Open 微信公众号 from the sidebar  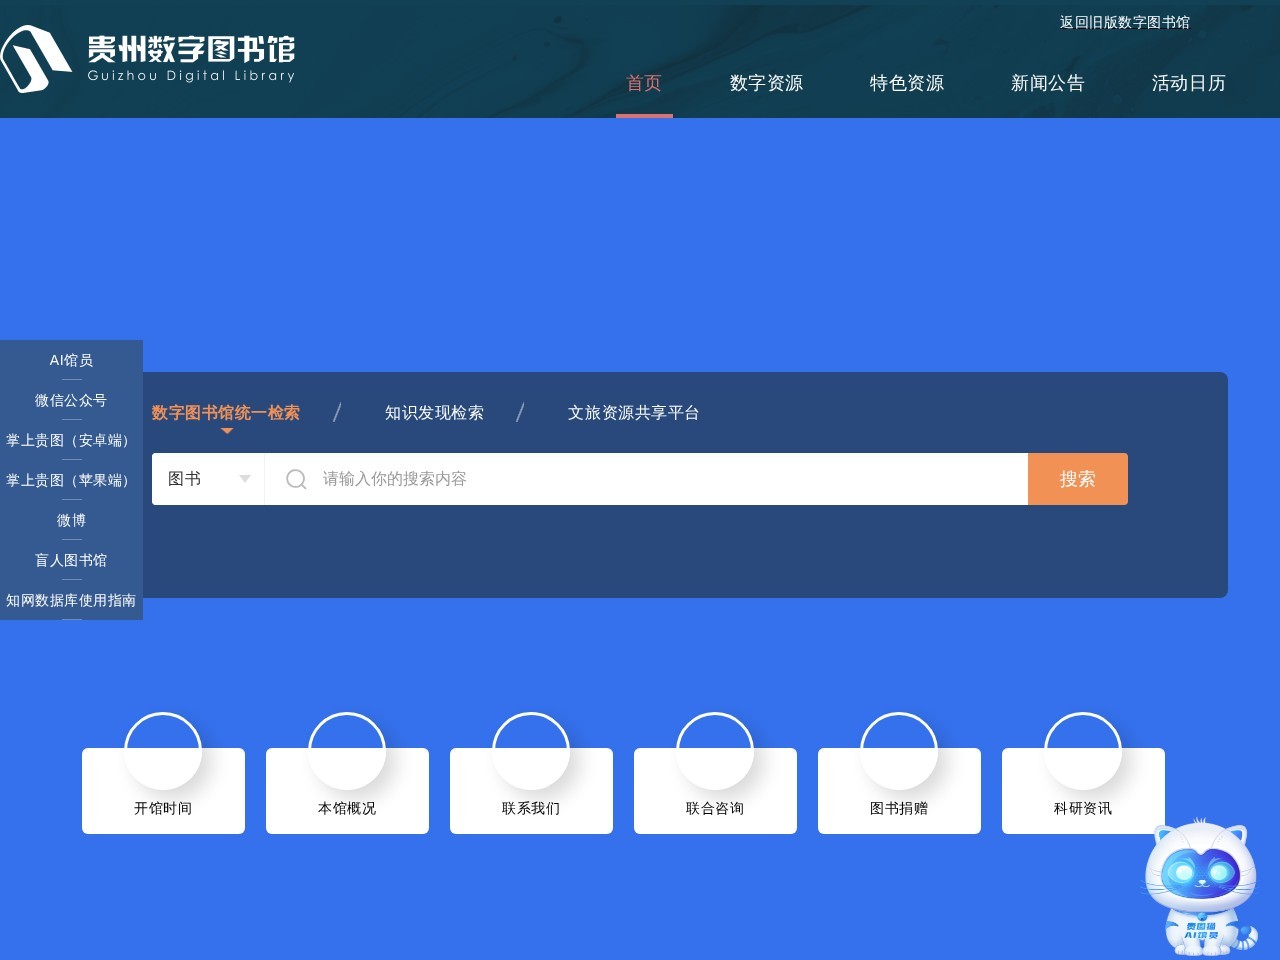pos(71,400)
